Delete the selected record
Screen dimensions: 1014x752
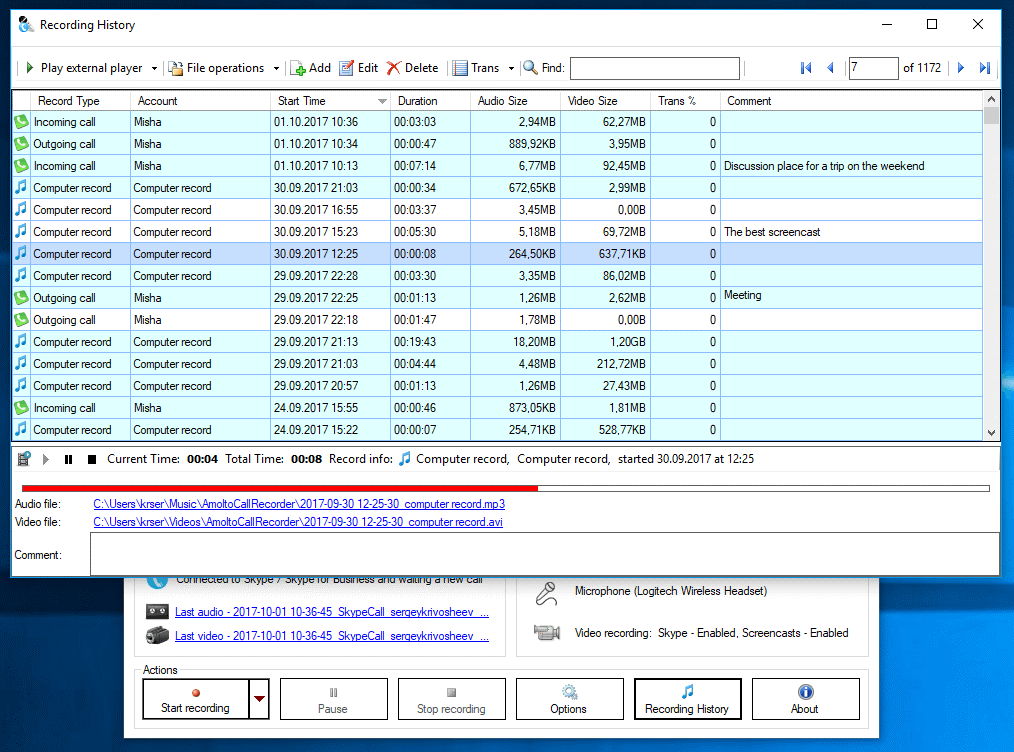pyautogui.click(x=413, y=68)
